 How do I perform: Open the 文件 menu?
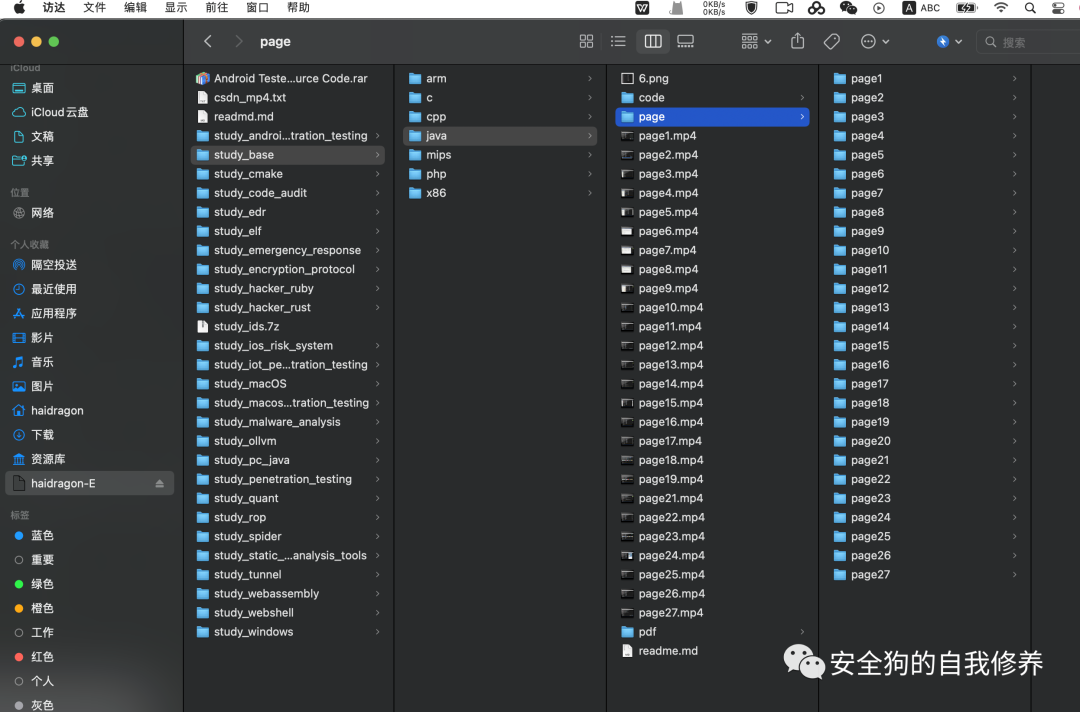(94, 8)
